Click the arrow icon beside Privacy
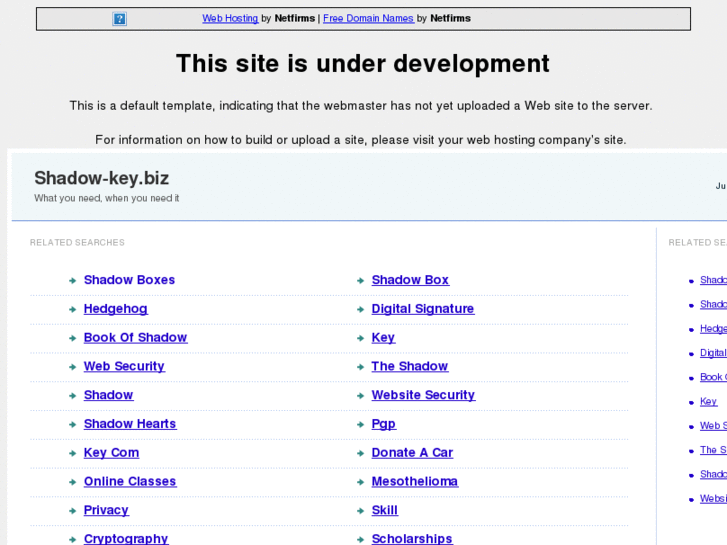The height and width of the screenshot is (545, 727). point(72,510)
